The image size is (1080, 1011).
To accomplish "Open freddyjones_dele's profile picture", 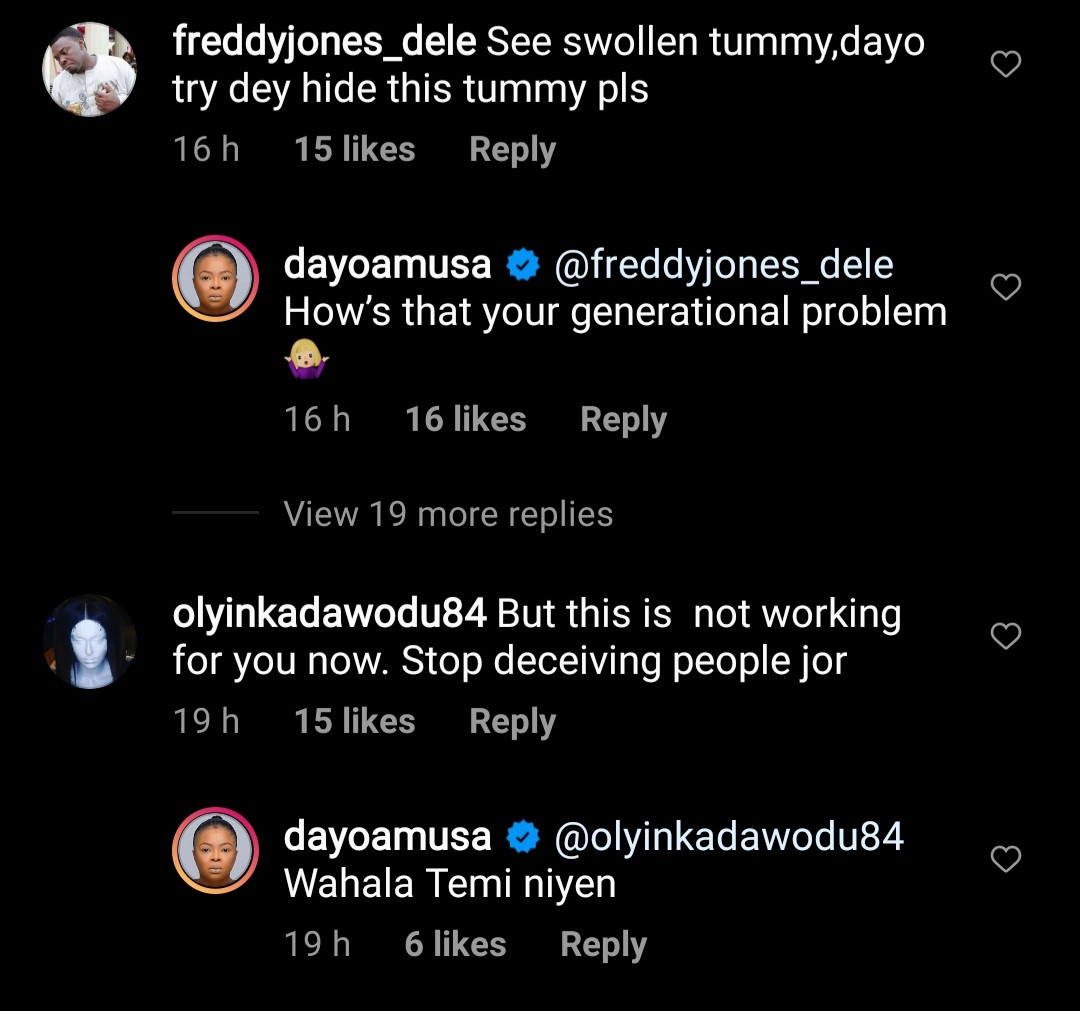I will pos(89,69).
